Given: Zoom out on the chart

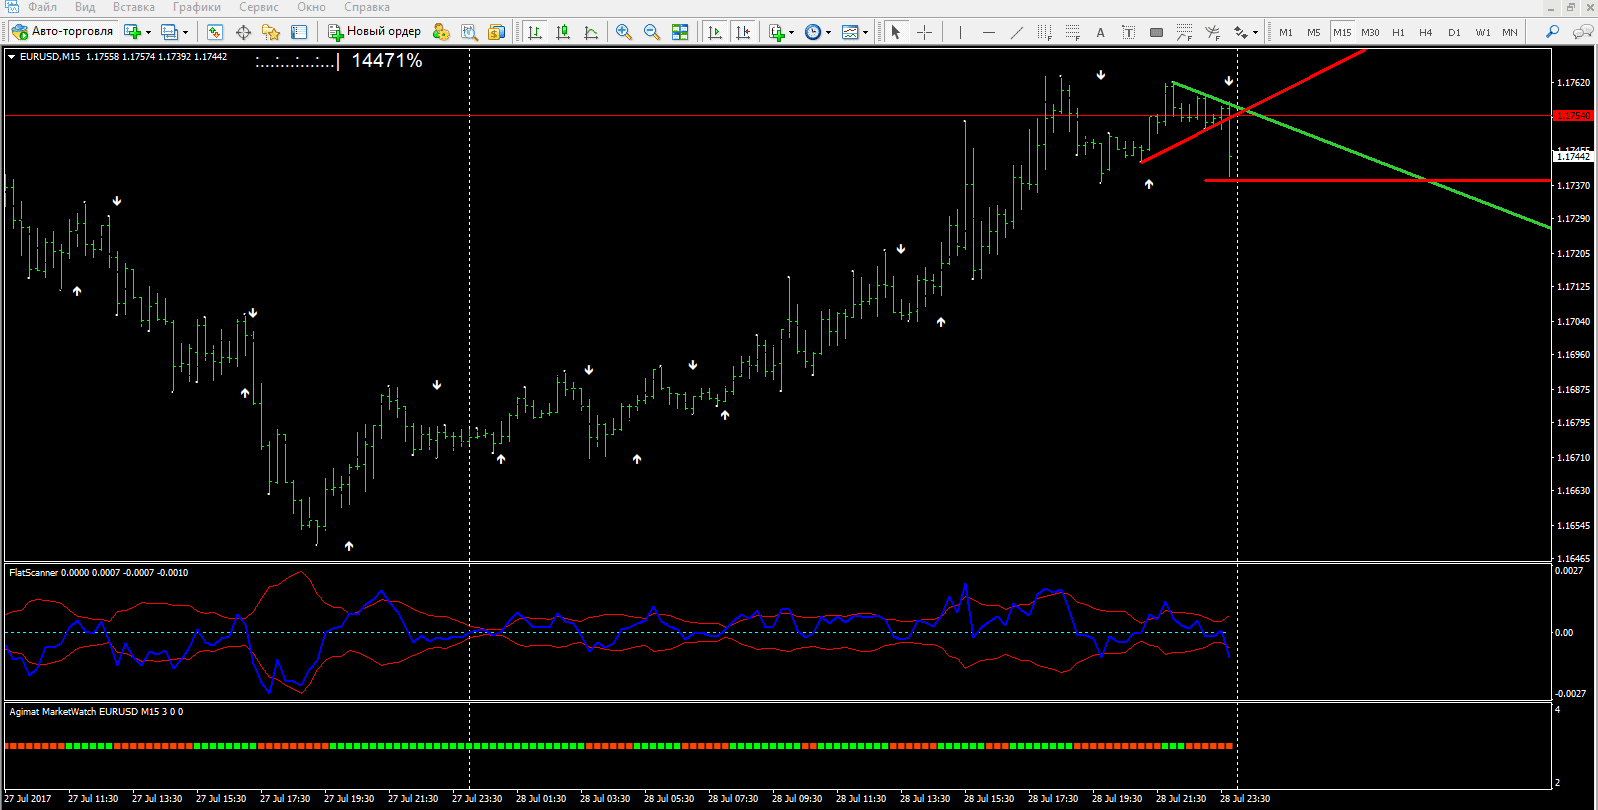Looking at the screenshot, I should click(x=652, y=32).
